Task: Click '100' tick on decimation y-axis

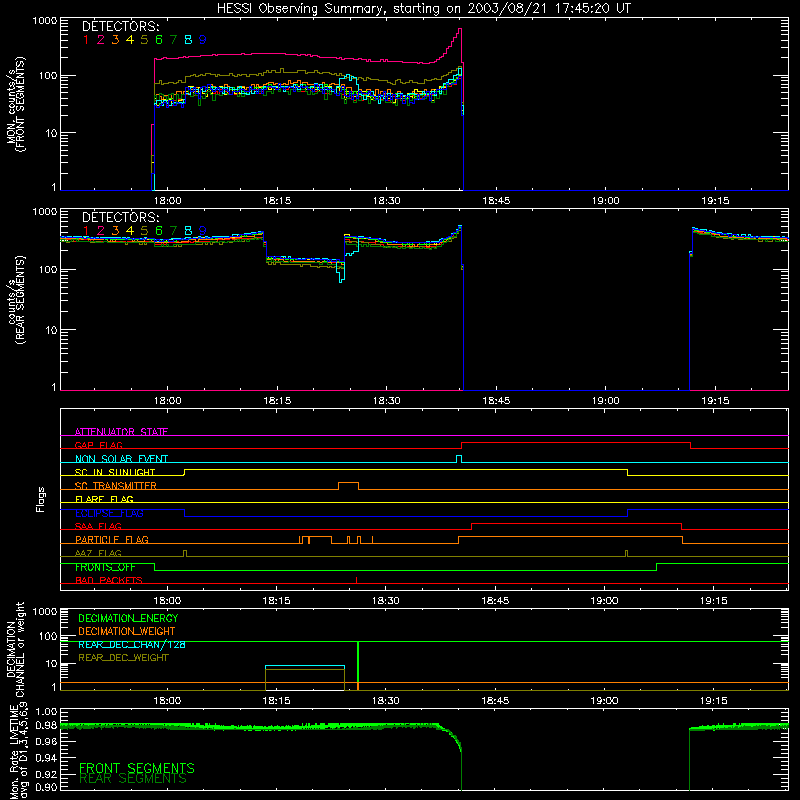Action: tap(48, 636)
